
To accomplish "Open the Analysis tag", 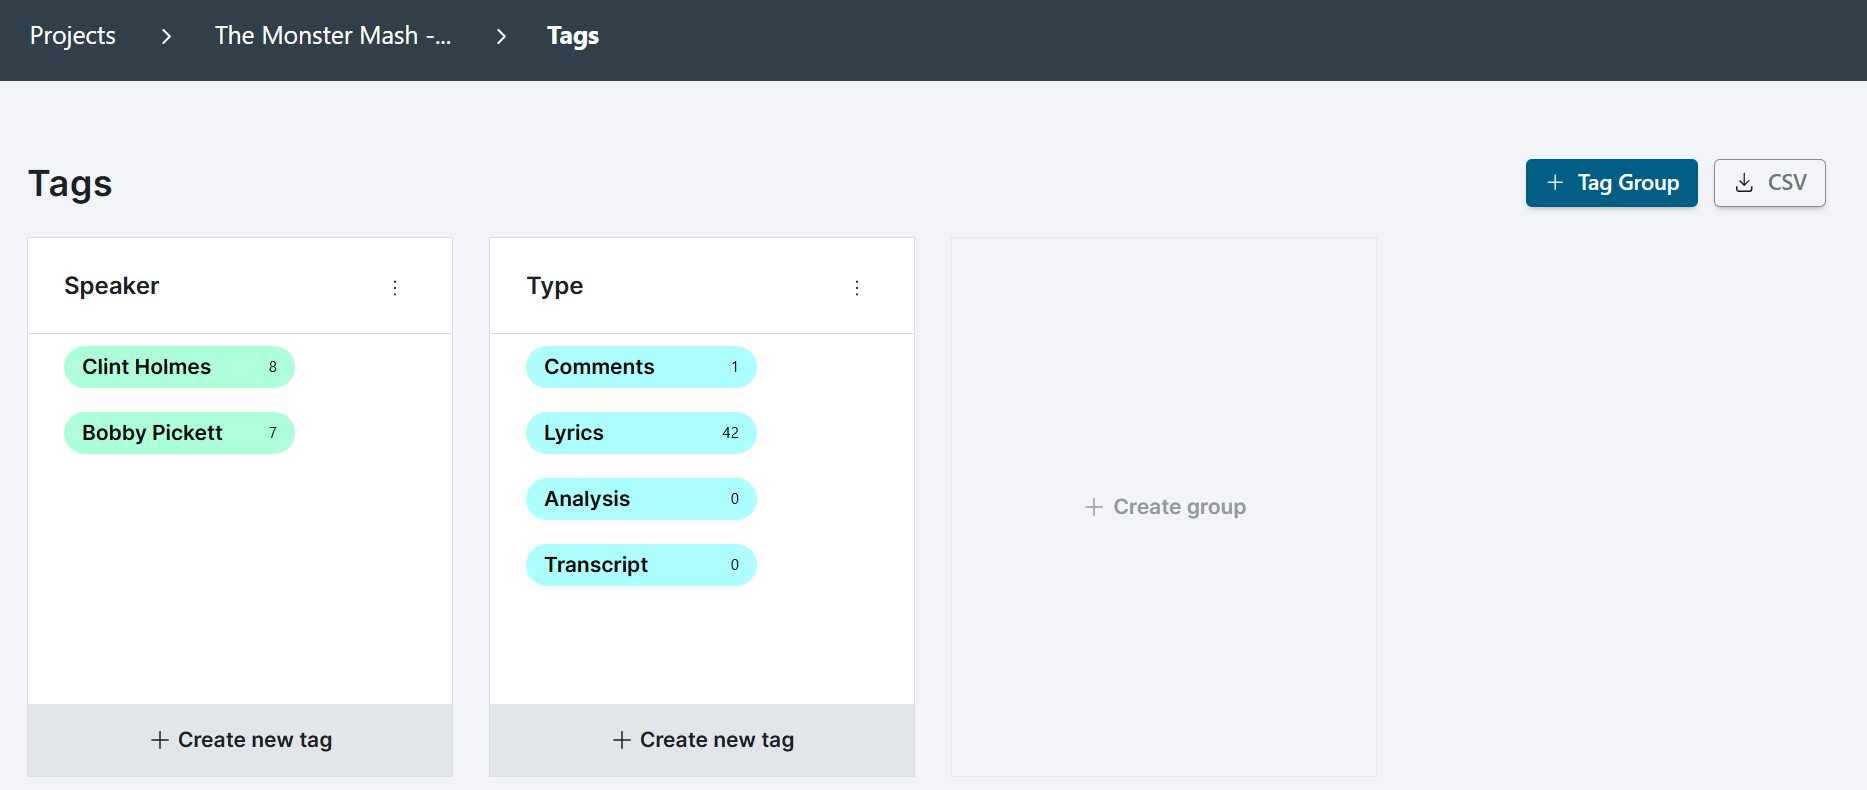I will (x=641, y=499).
